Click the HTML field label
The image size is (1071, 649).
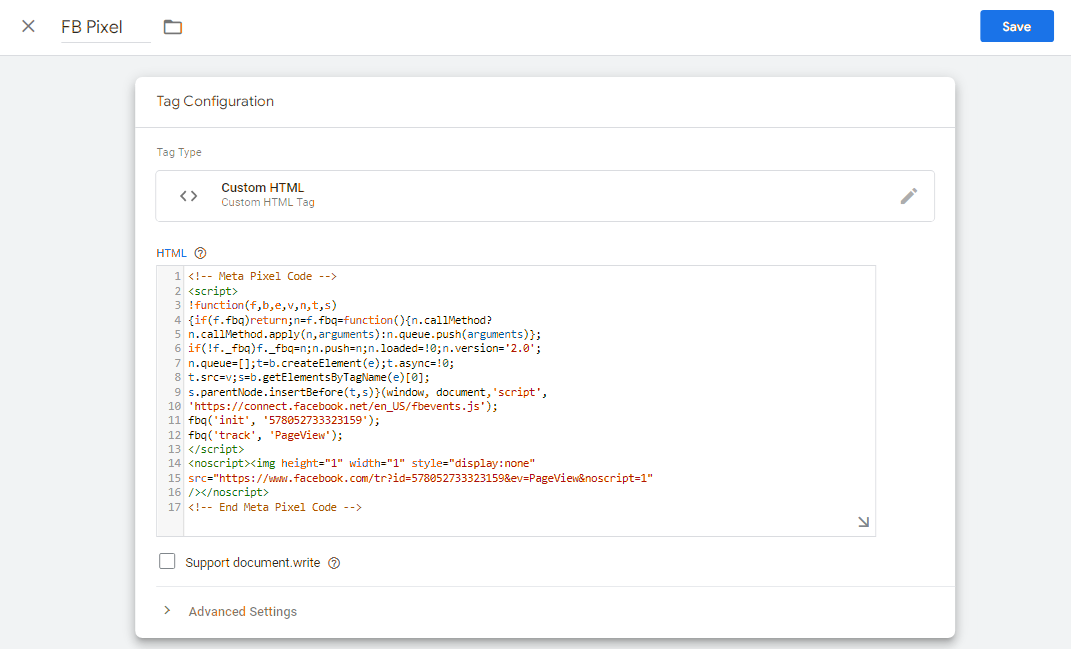[171, 253]
